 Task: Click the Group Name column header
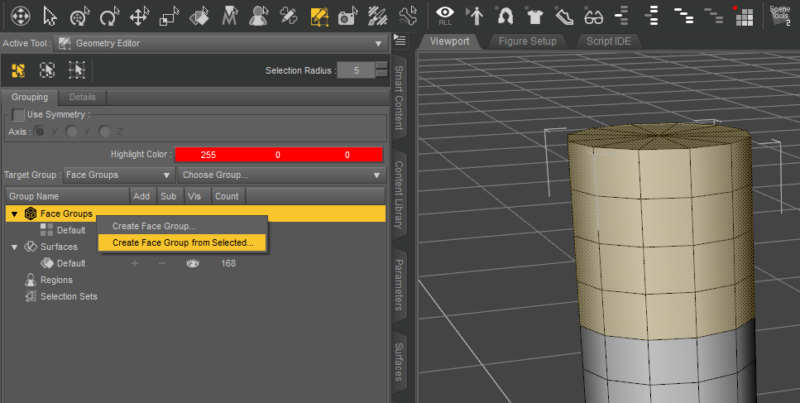click(67, 196)
